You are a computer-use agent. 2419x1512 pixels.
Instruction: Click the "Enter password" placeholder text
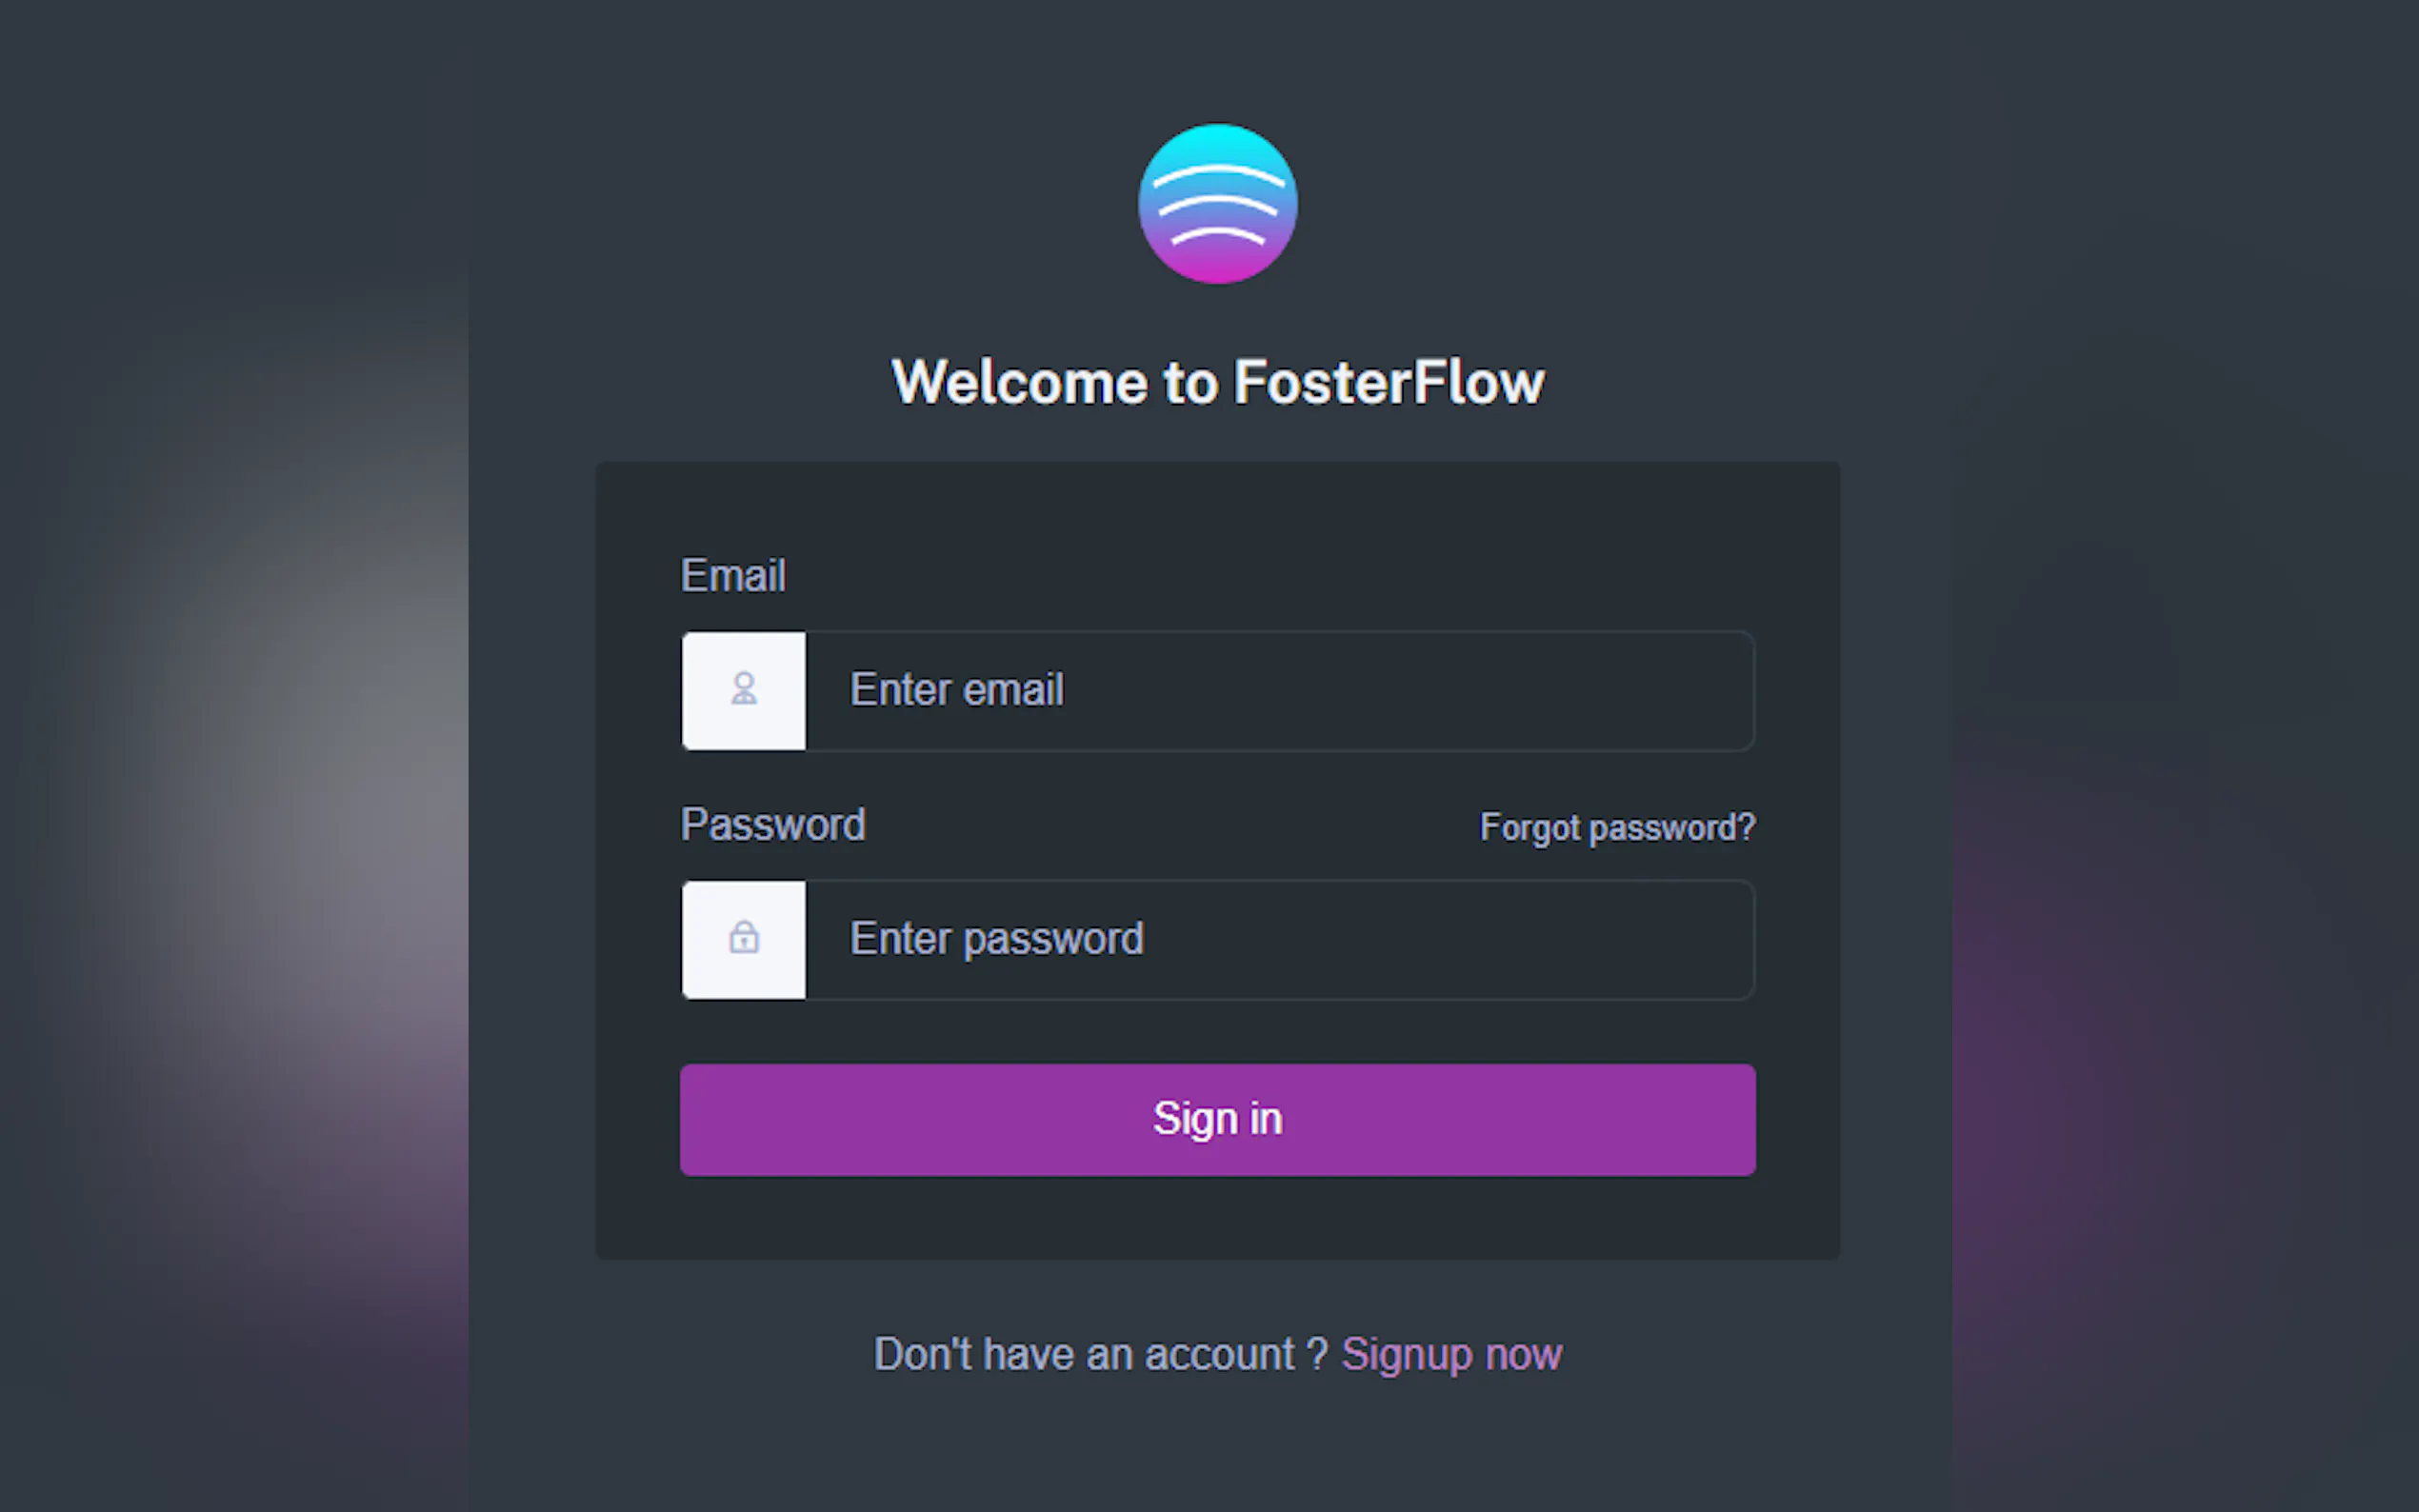(x=996, y=939)
